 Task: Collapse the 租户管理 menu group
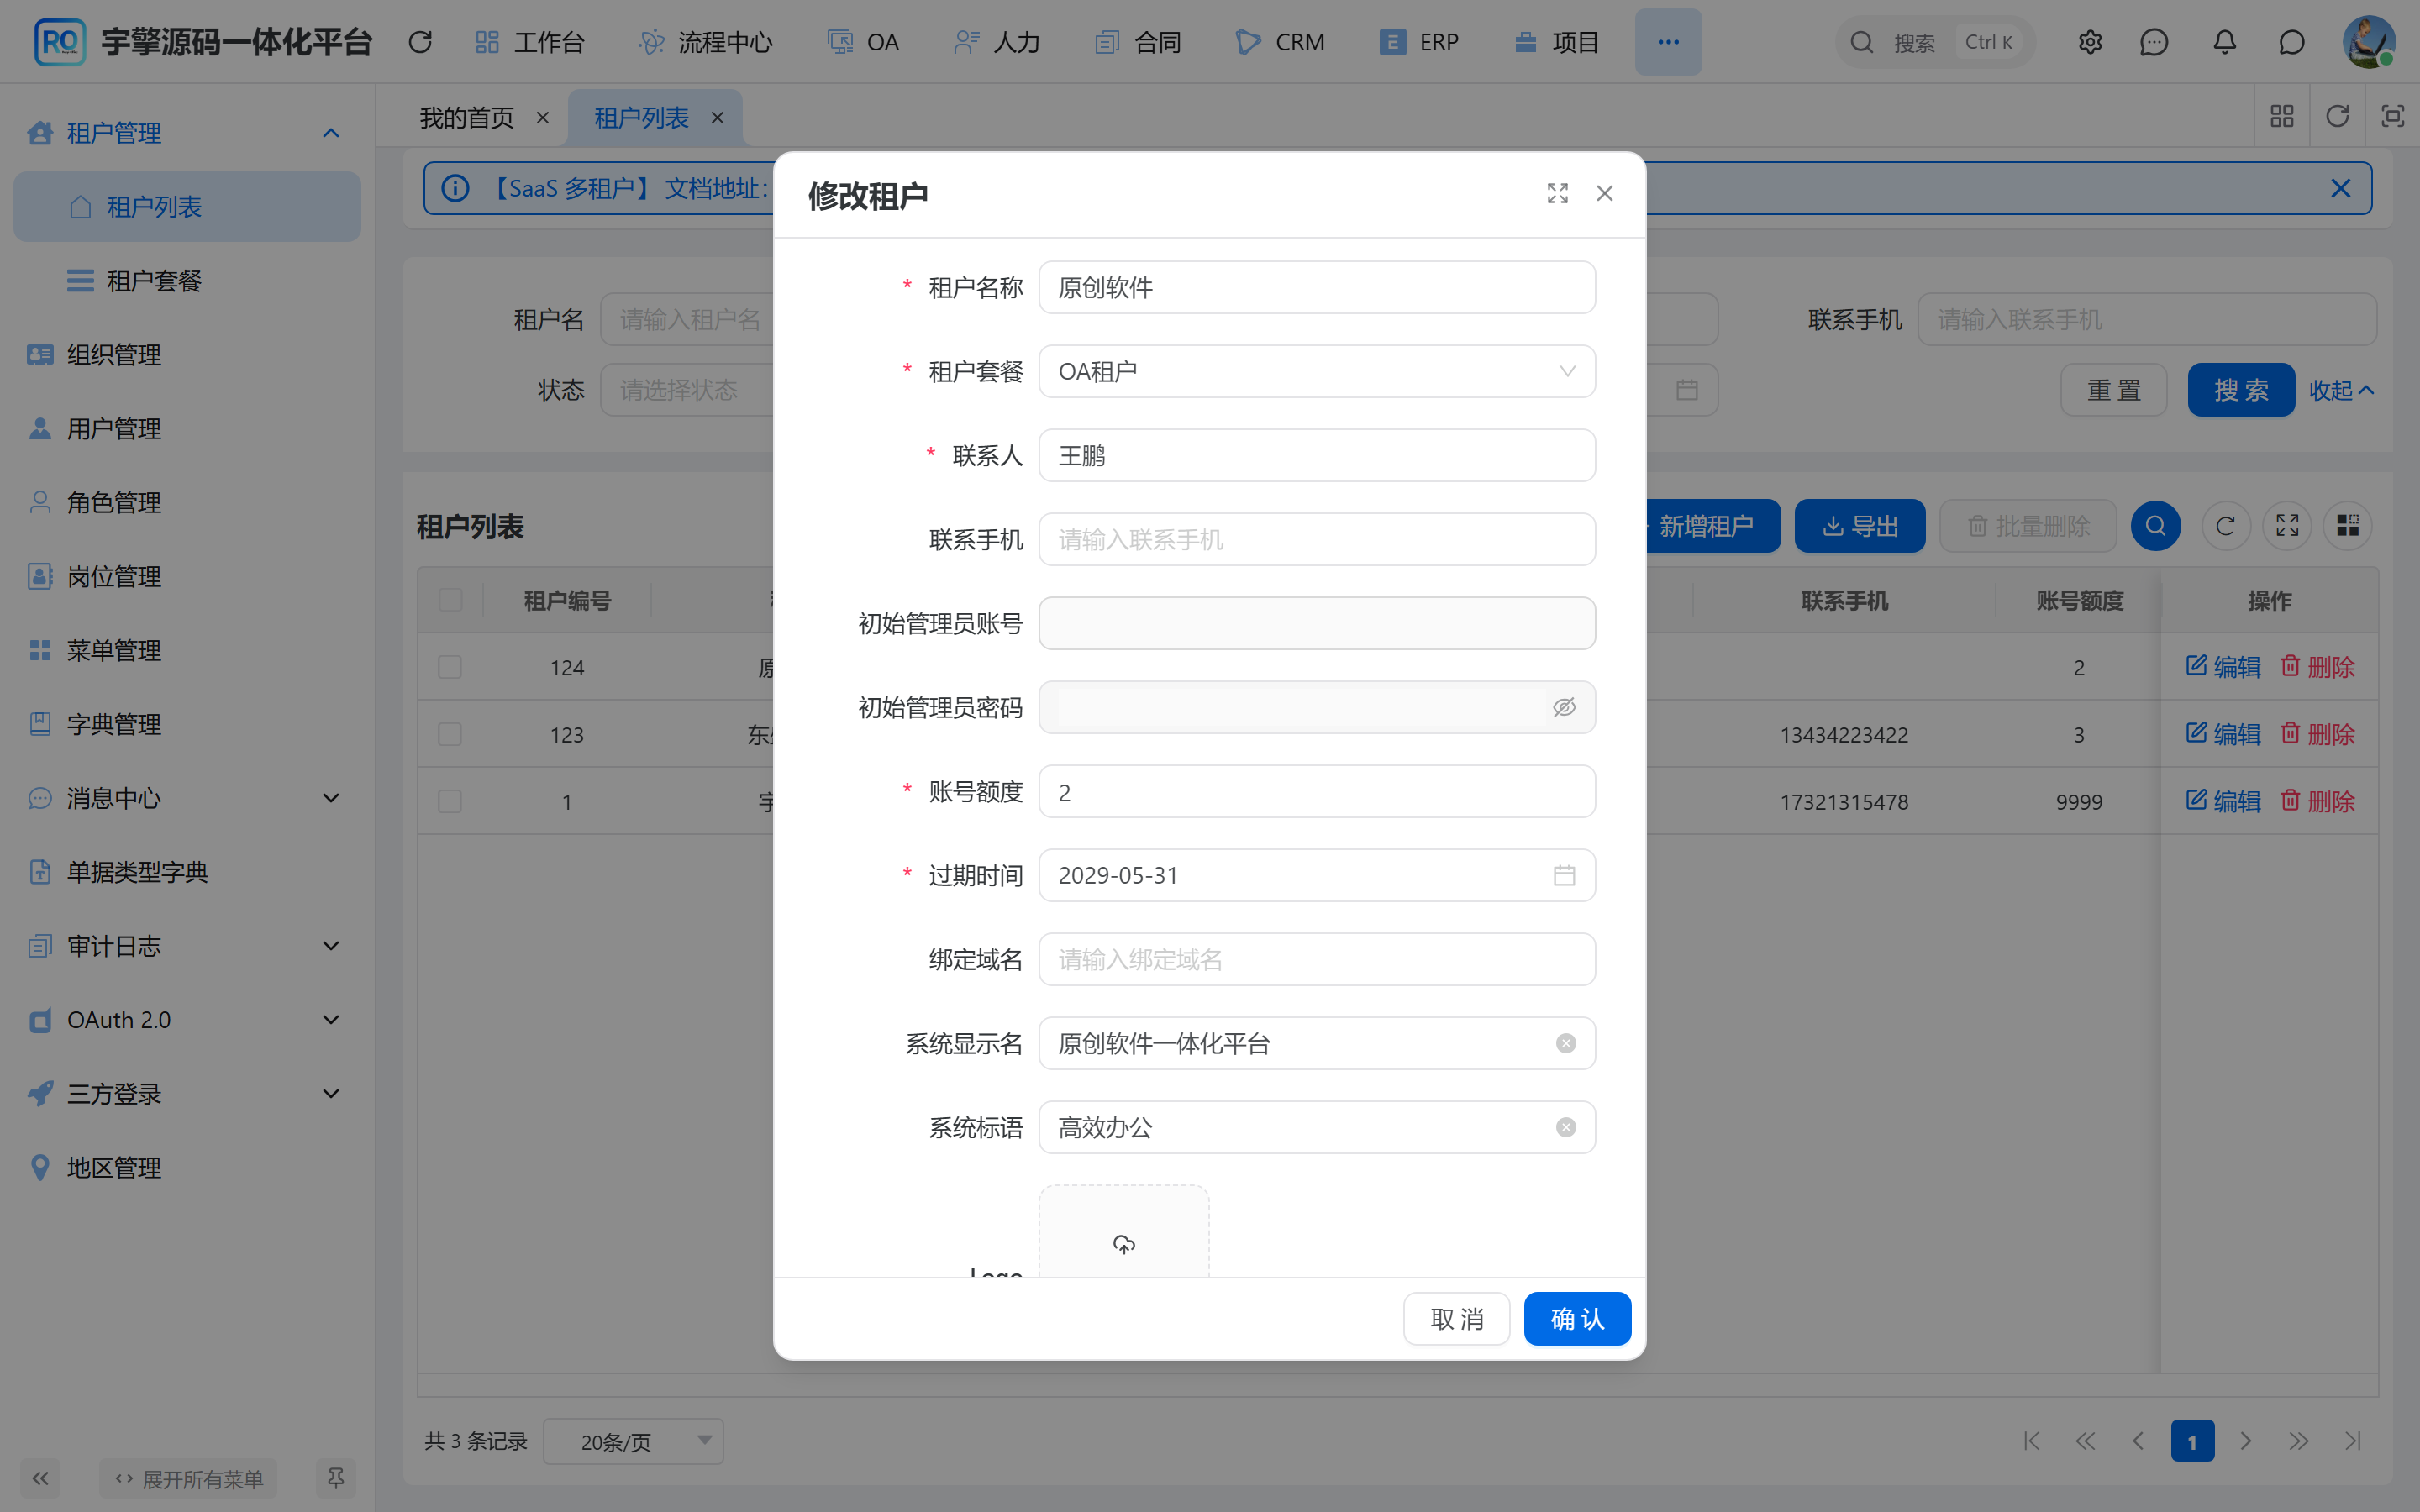(x=186, y=133)
